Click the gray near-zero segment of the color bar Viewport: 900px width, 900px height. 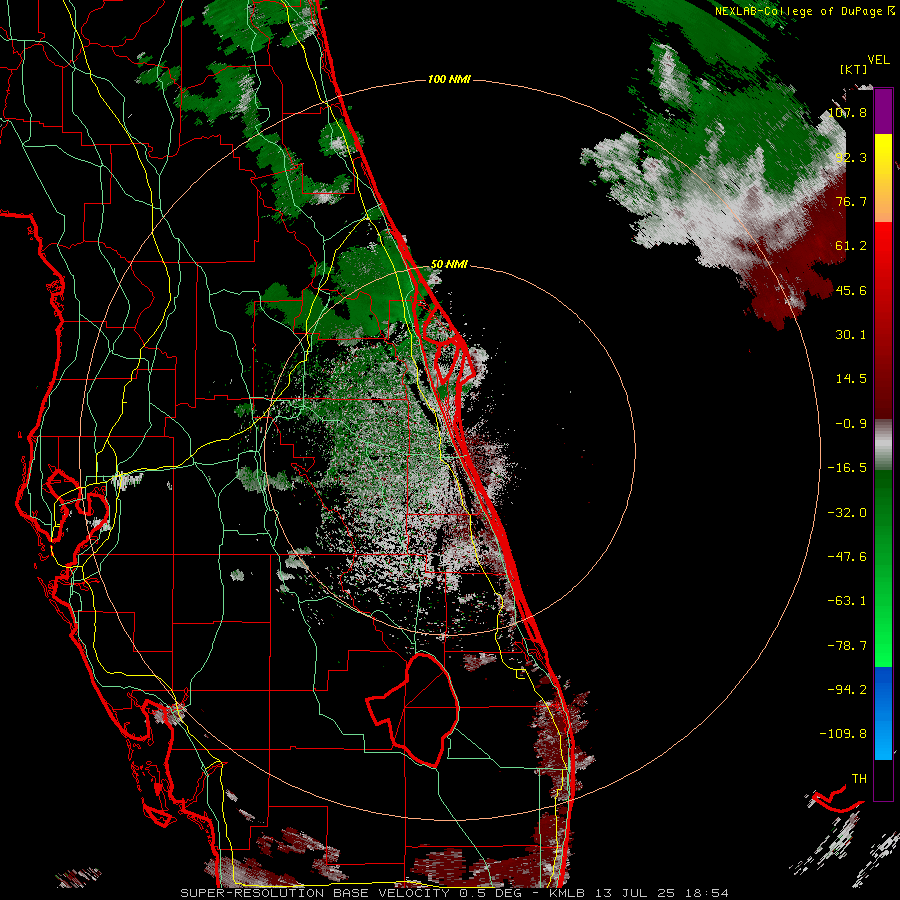point(883,445)
